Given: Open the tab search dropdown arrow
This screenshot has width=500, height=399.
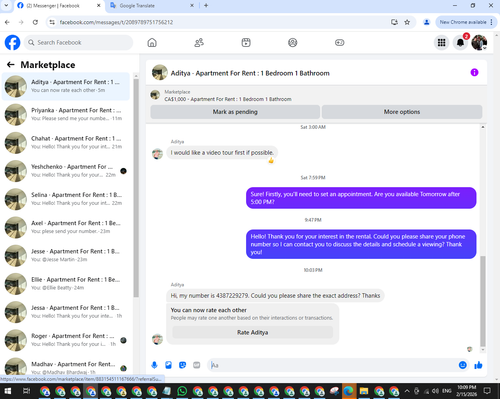Looking at the screenshot, I should tap(6, 5).
